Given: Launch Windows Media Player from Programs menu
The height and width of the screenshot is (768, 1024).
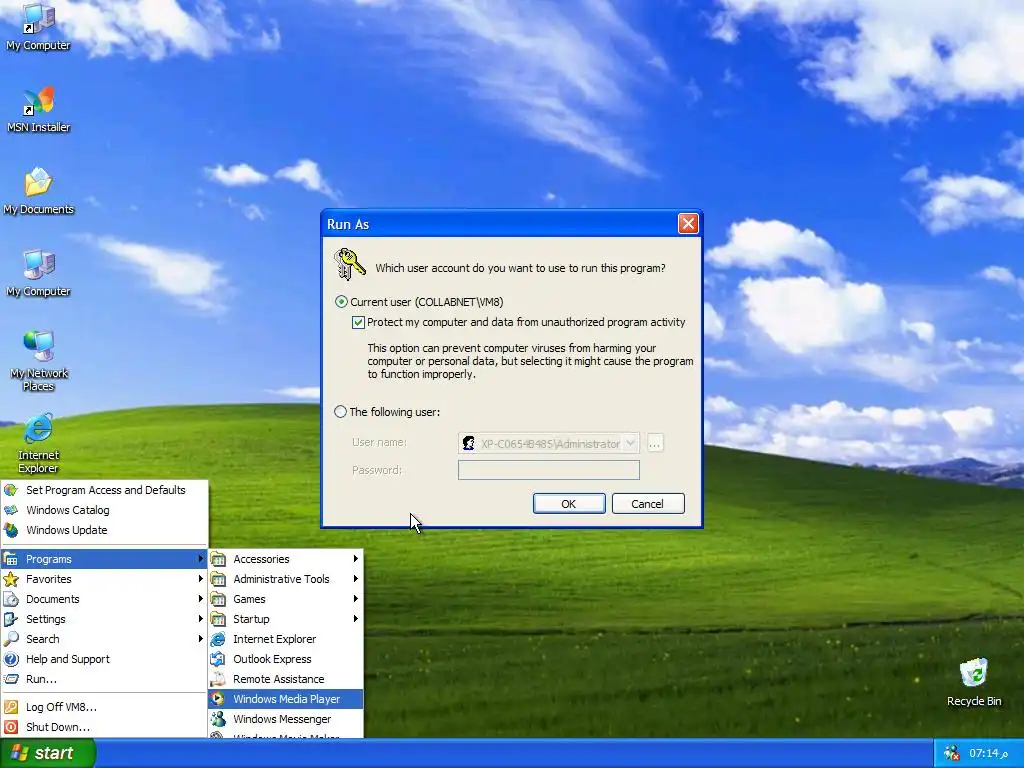Looking at the screenshot, I should 285,699.
